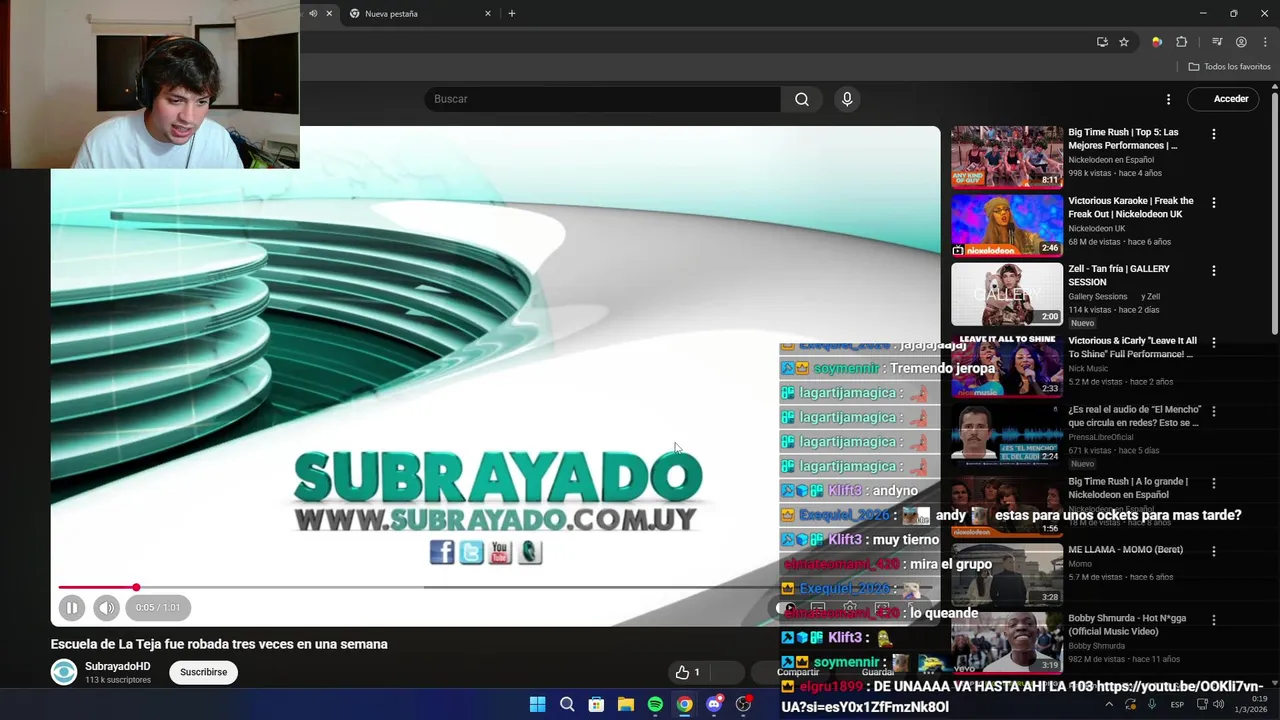Open SubrayadoHD channel avatar

[x=64, y=672]
